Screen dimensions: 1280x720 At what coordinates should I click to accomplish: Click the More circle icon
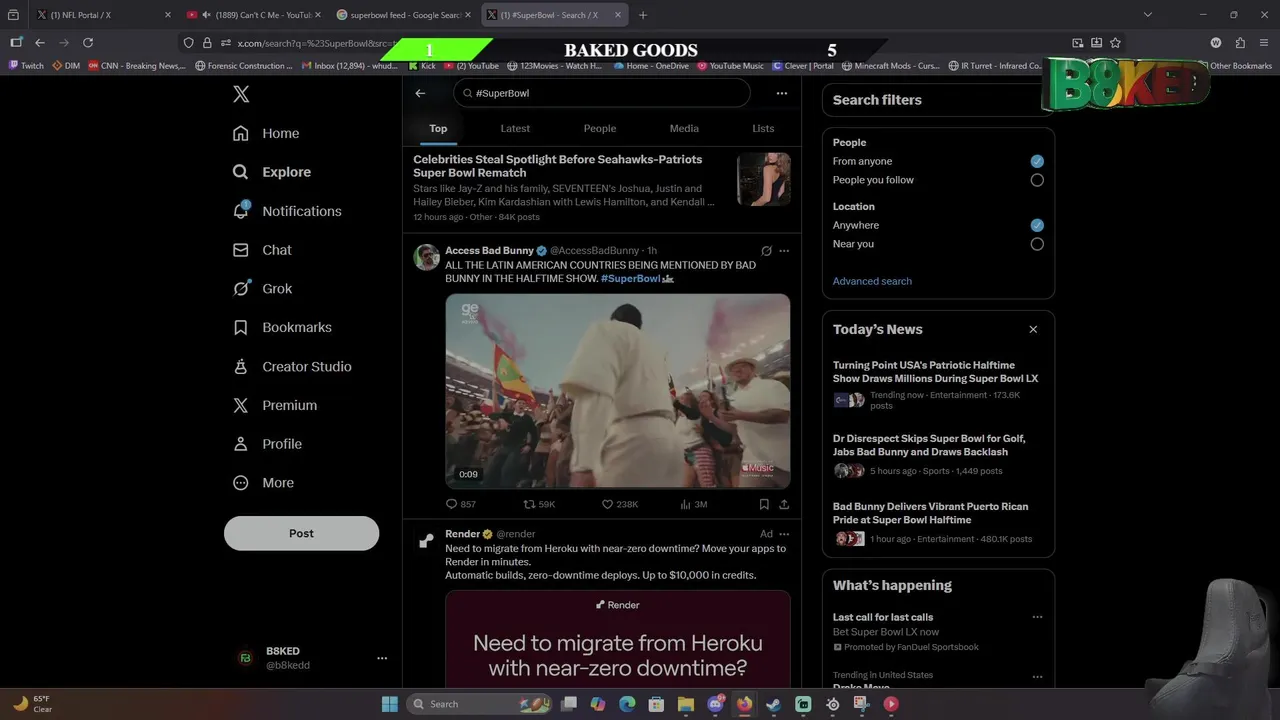point(240,483)
